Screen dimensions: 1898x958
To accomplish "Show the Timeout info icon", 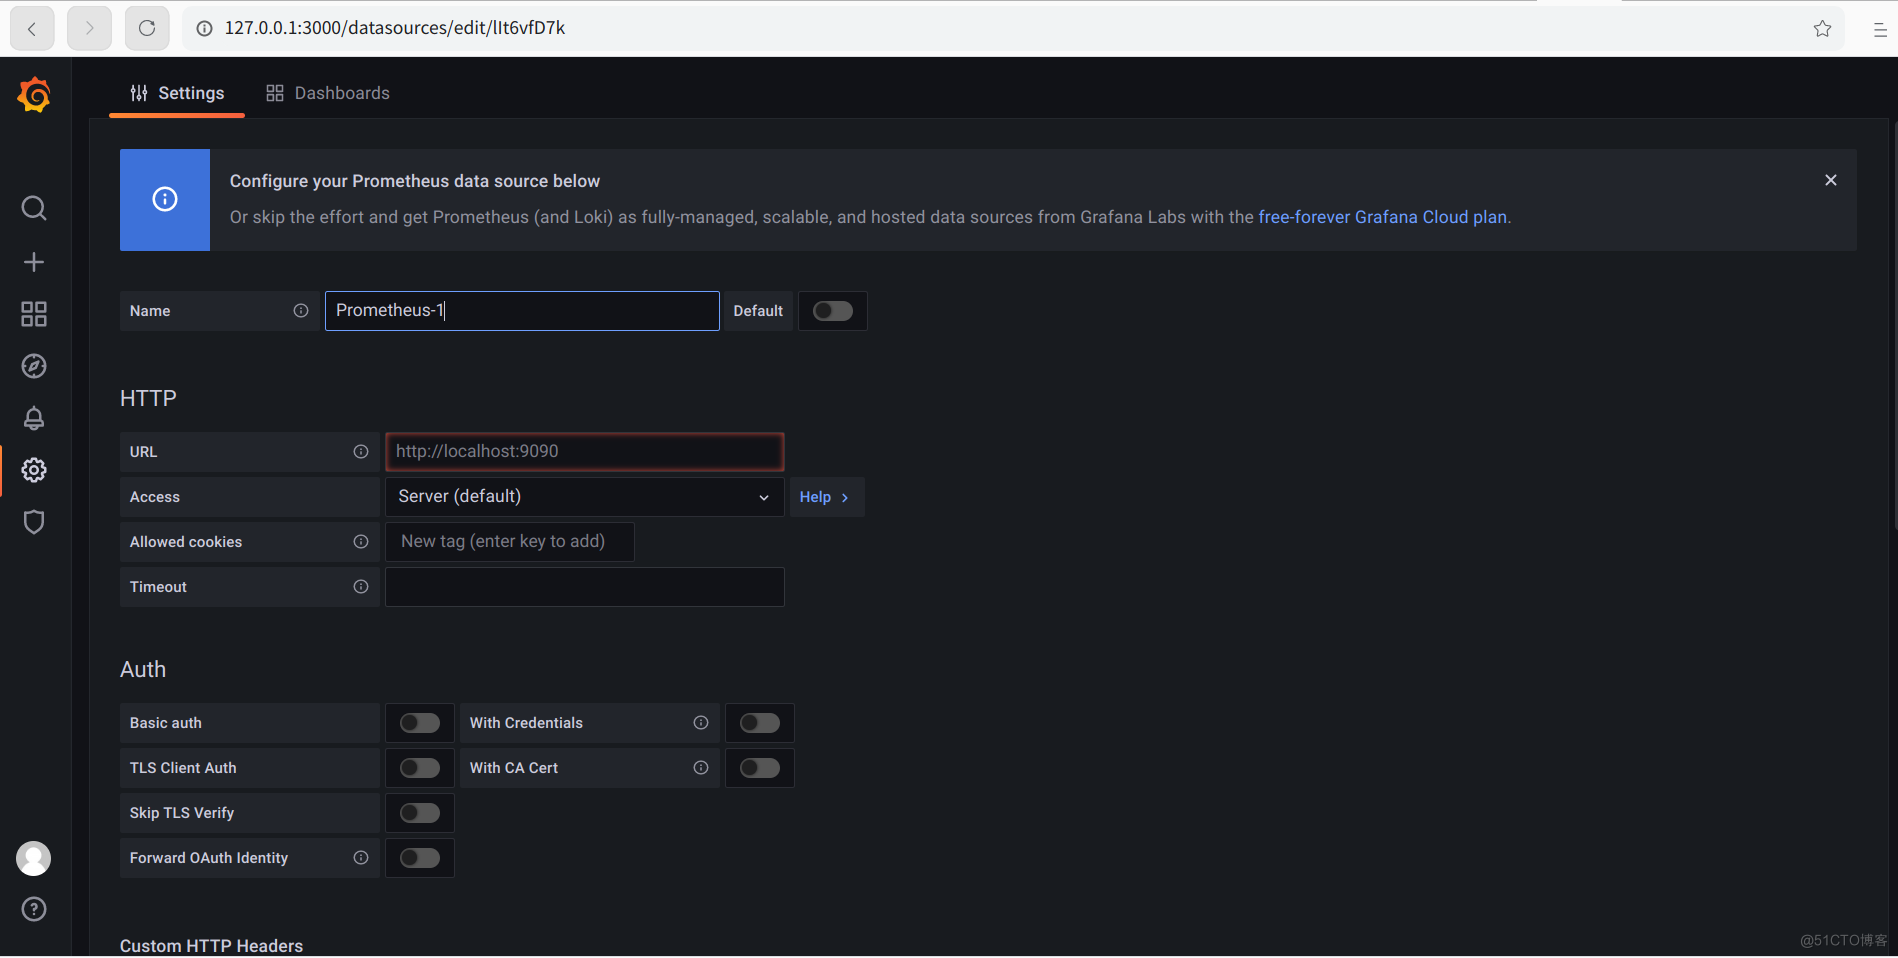I will tap(361, 587).
